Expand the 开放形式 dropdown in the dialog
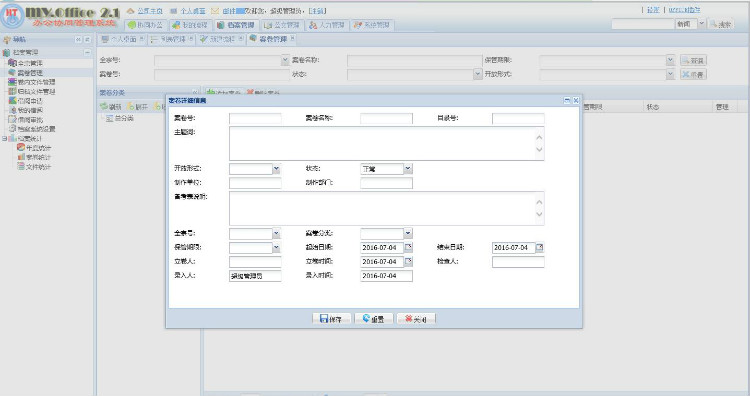The width and height of the screenshot is (750, 396). pos(276,168)
